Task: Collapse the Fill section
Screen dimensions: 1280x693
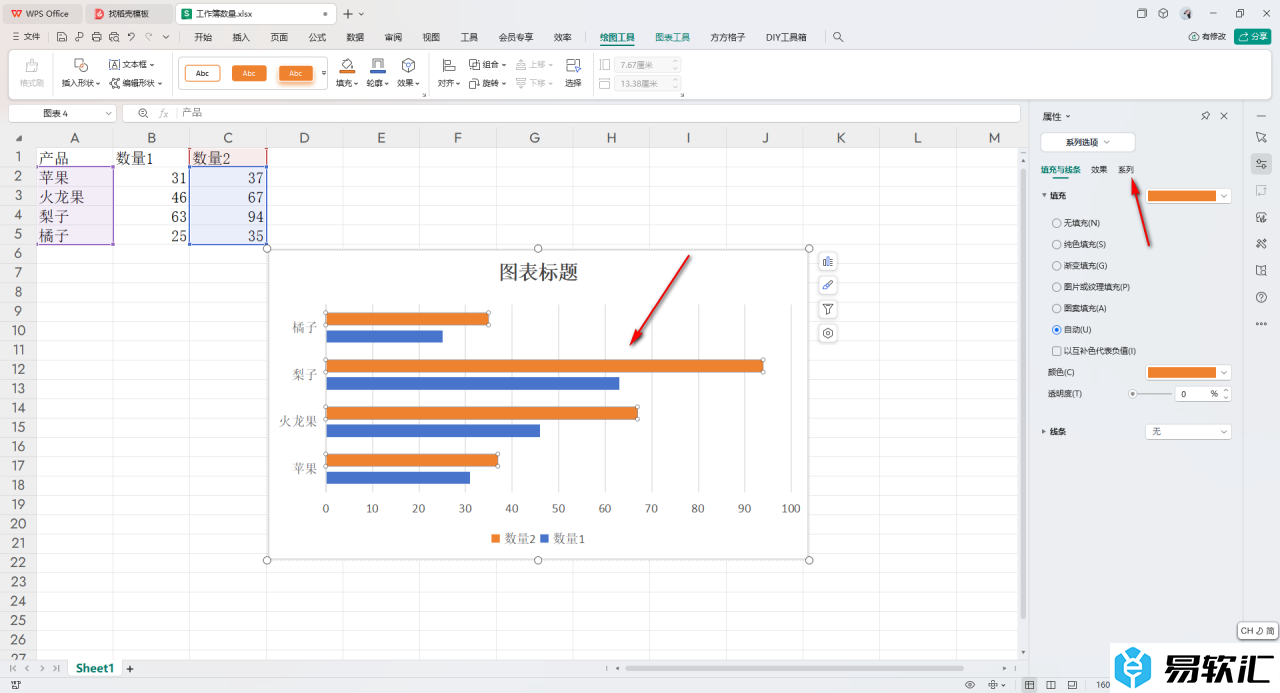Action: click(1045, 196)
